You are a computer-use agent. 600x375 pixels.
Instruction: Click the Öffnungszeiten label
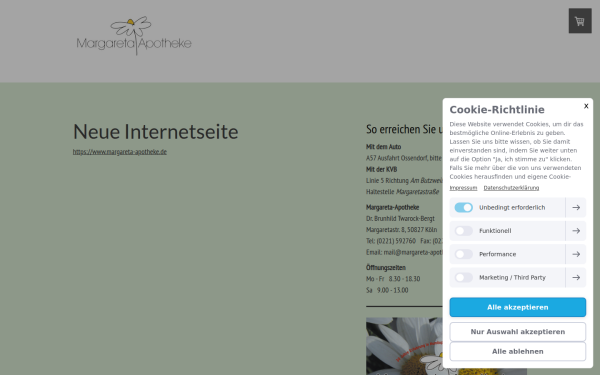pos(386,267)
